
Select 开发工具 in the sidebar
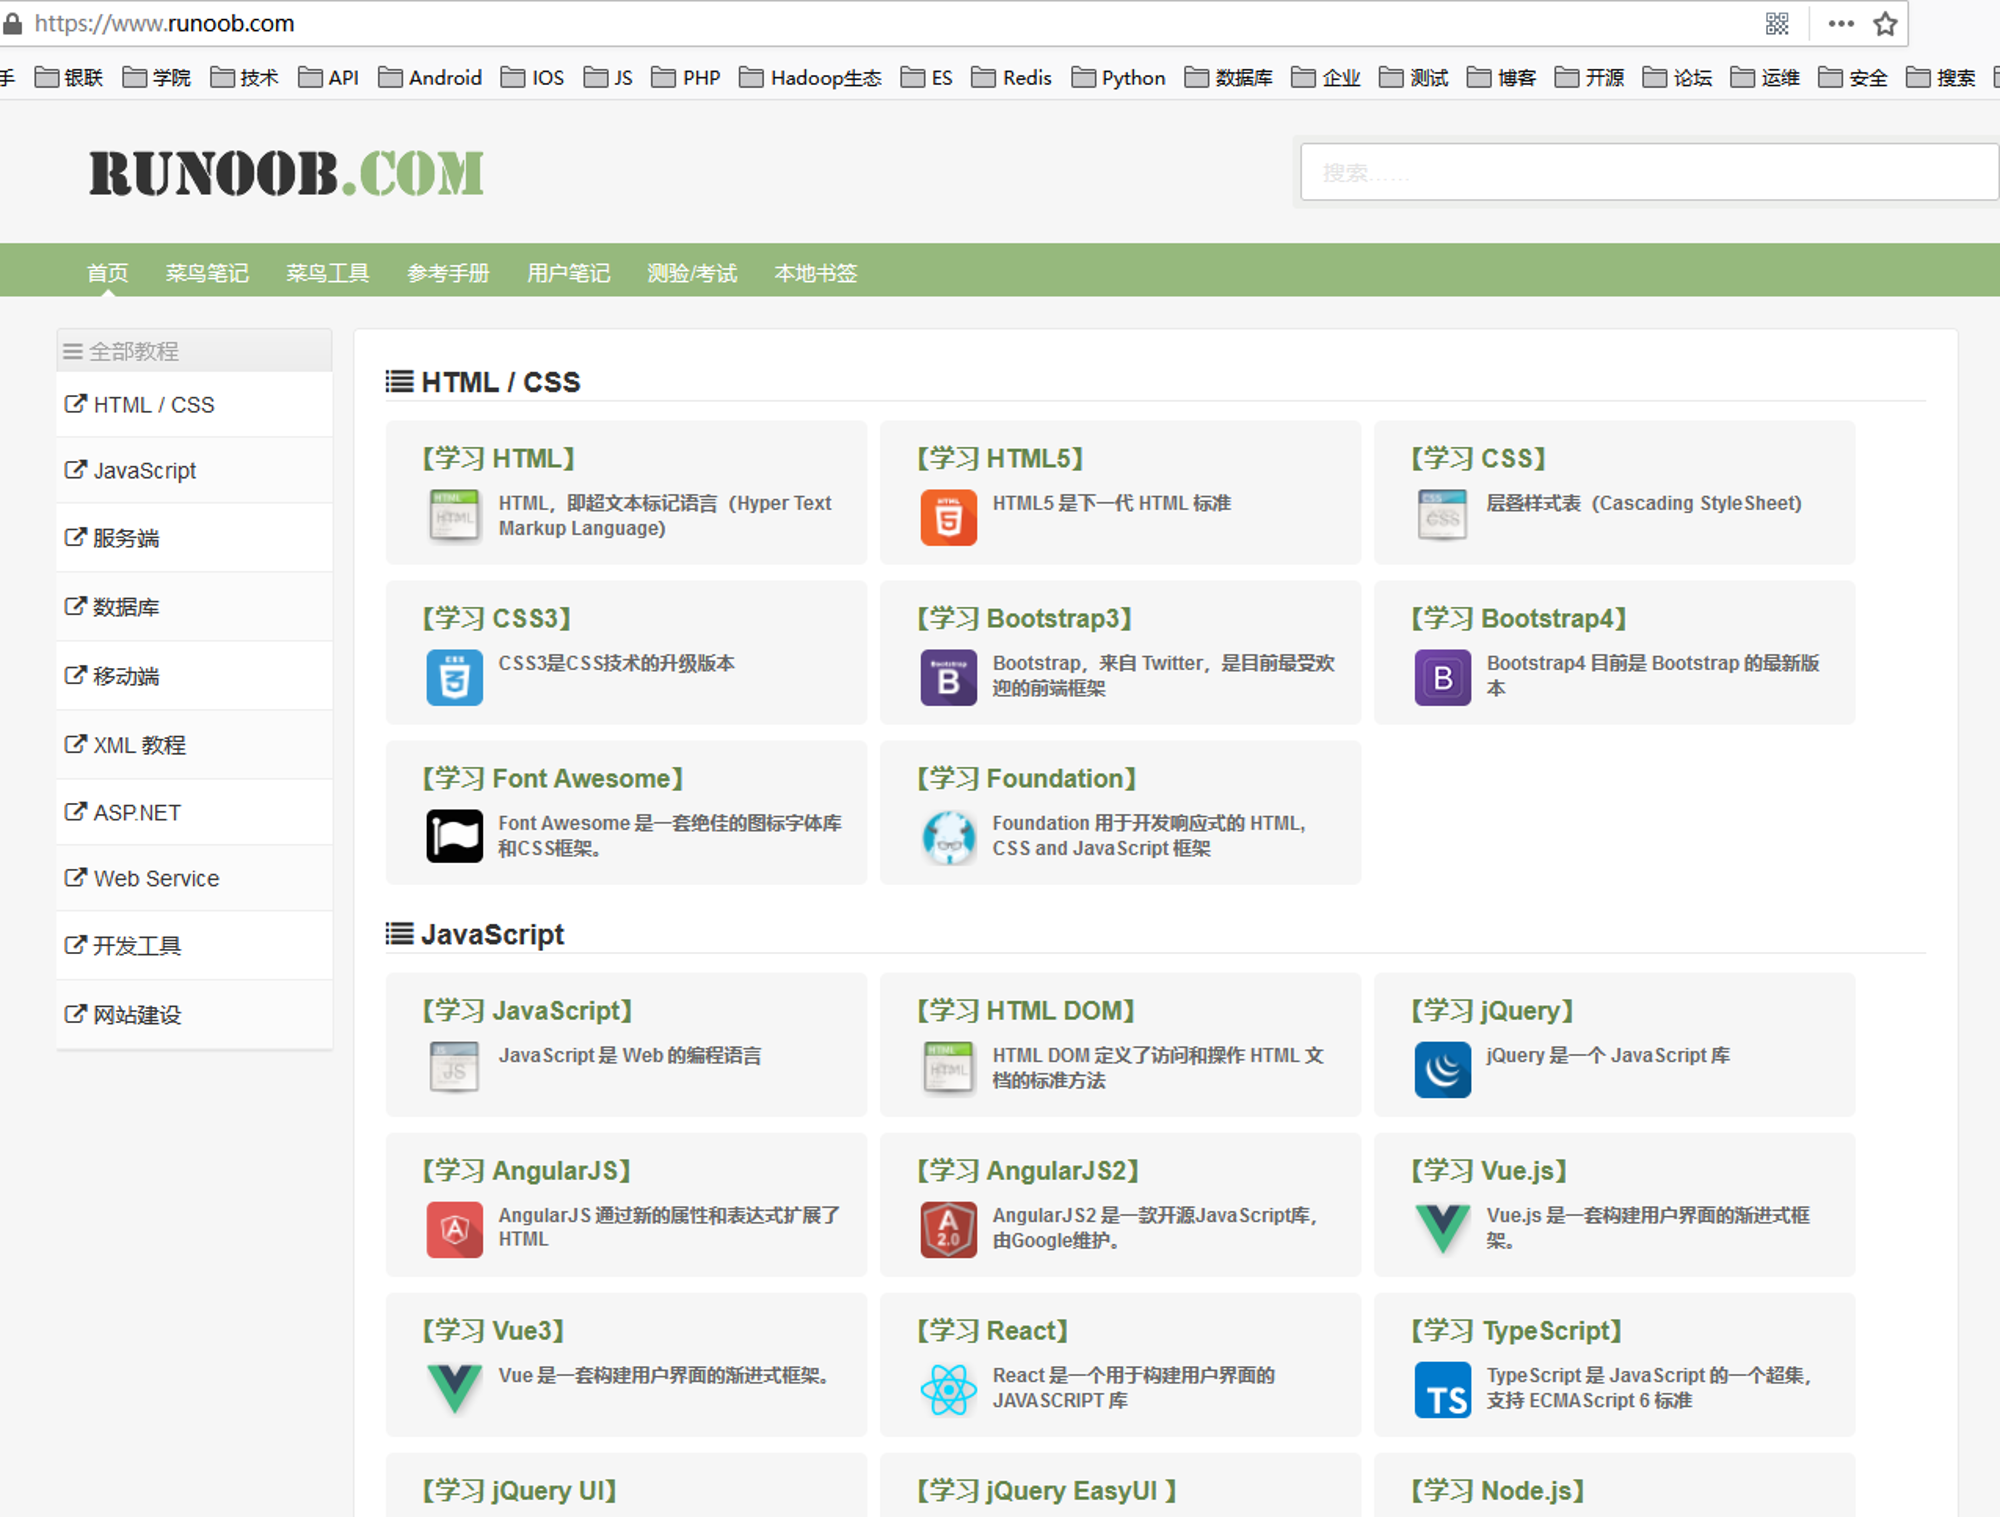point(194,946)
